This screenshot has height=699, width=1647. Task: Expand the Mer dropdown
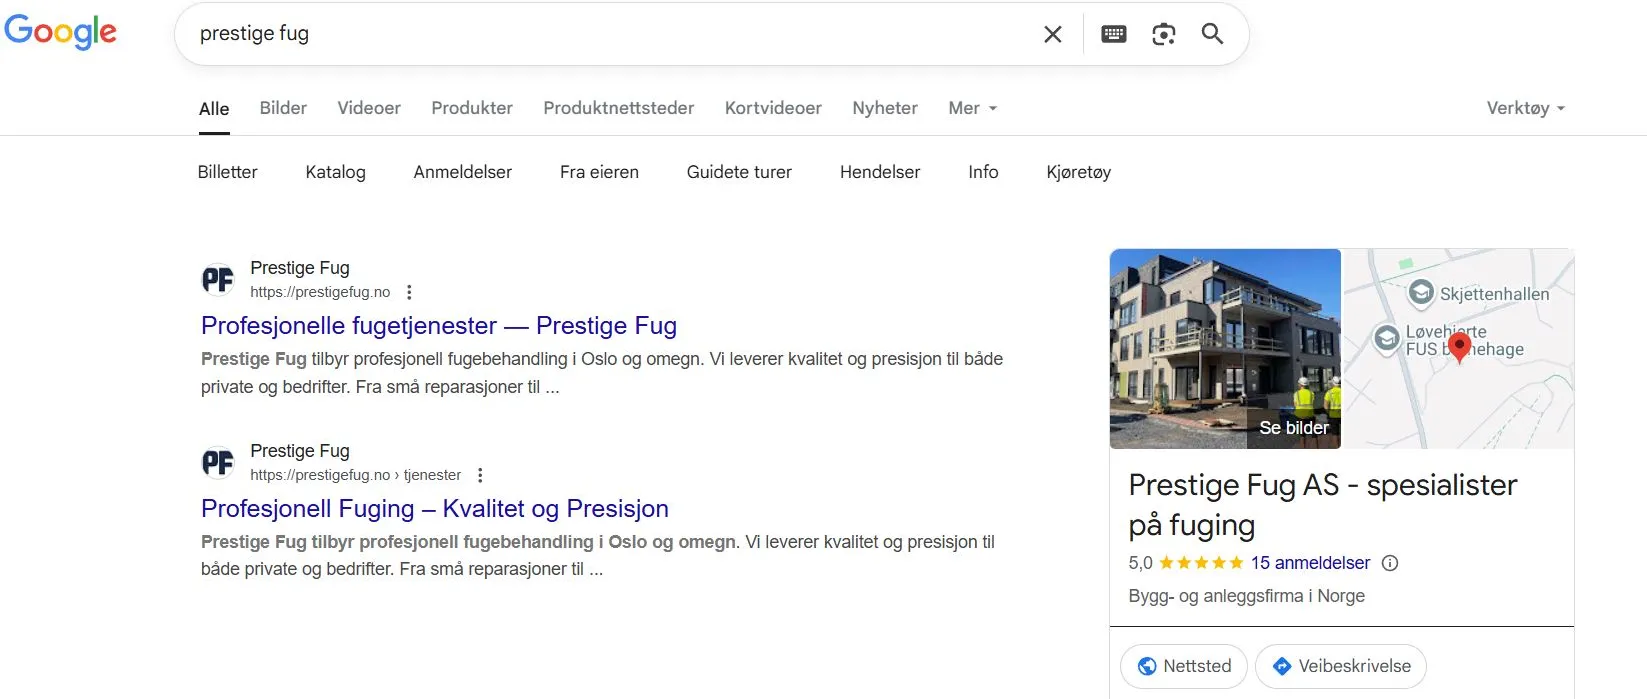pos(972,108)
